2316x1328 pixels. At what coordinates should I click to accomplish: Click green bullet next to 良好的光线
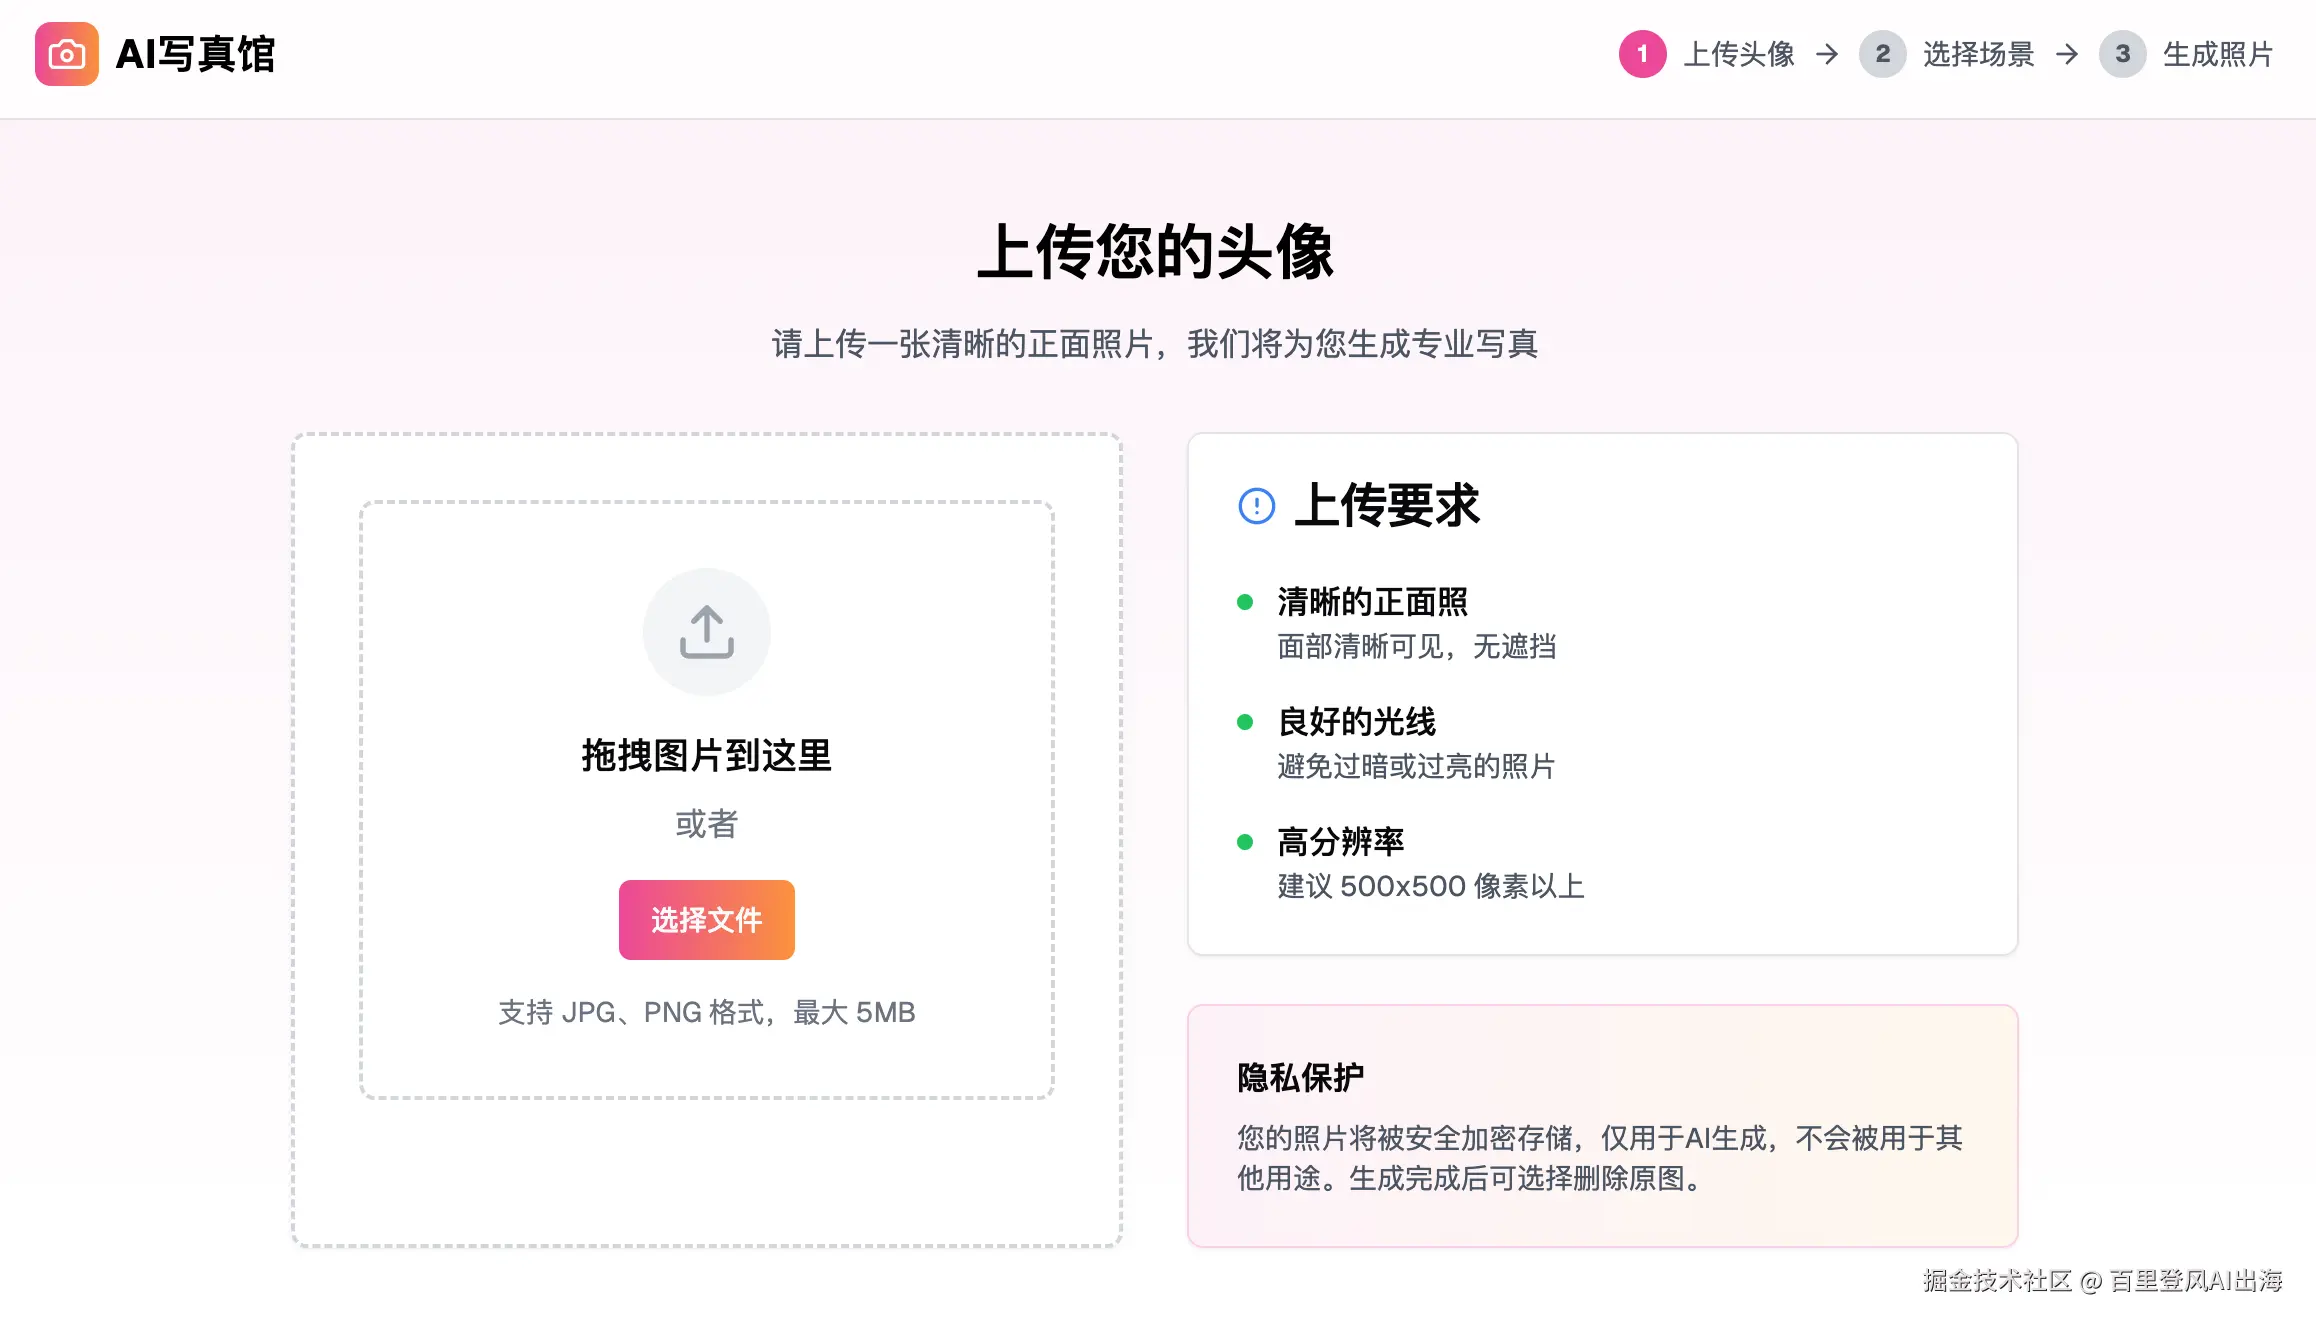[x=1245, y=722]
